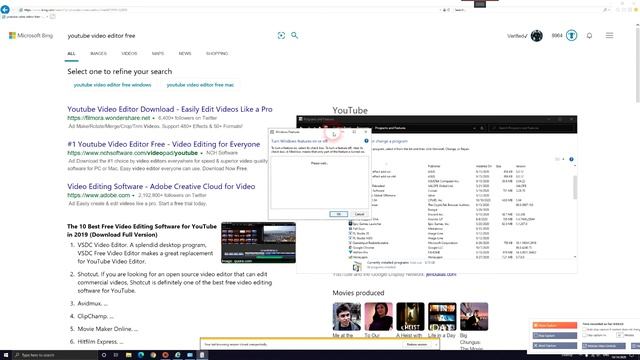
Task: Sort programs by Publisher column header
Action: tap(434, 166)
